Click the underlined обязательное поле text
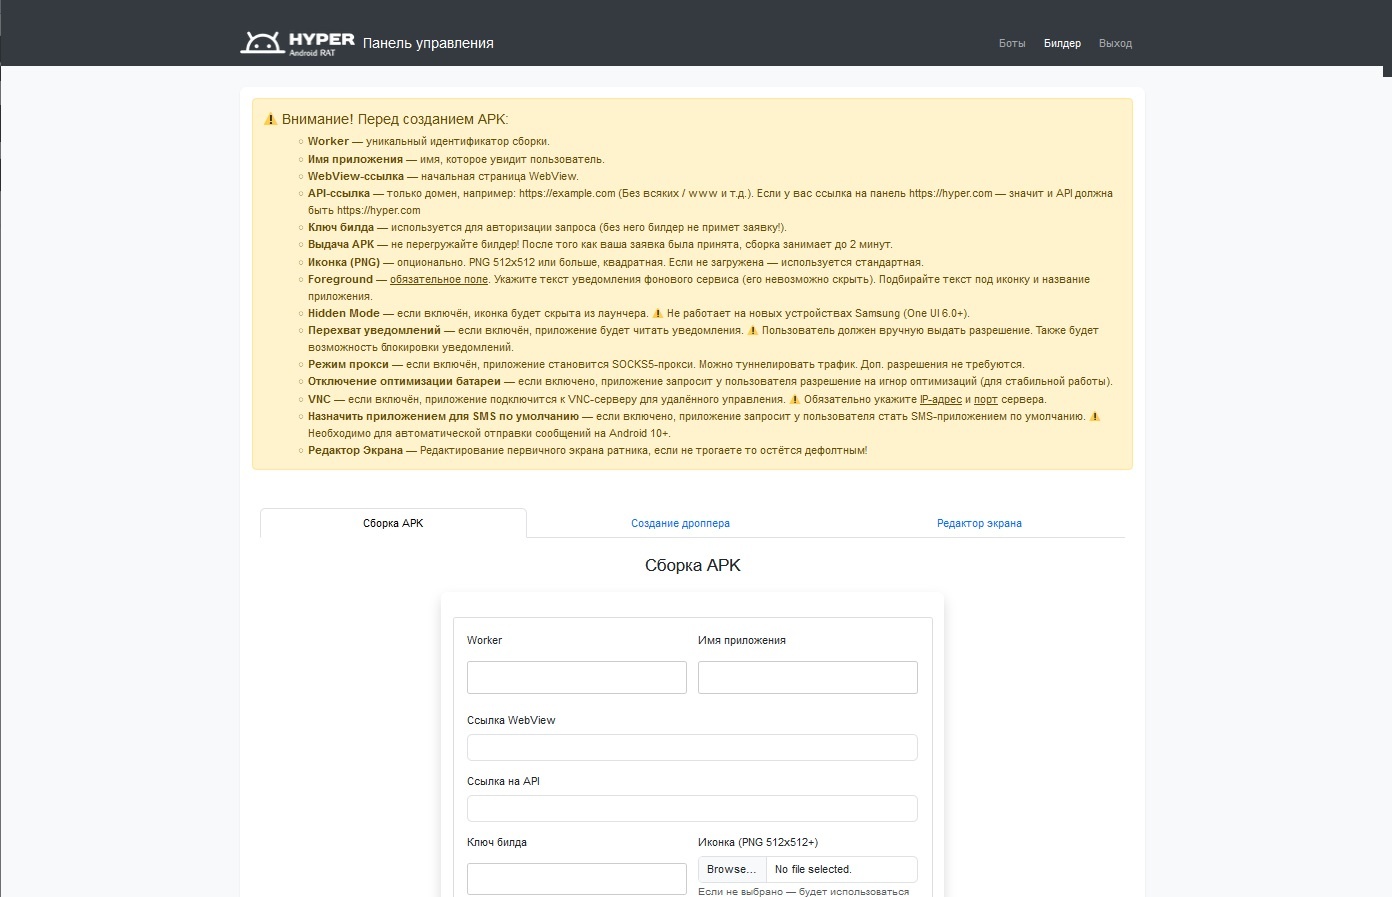 pos(439,280)
